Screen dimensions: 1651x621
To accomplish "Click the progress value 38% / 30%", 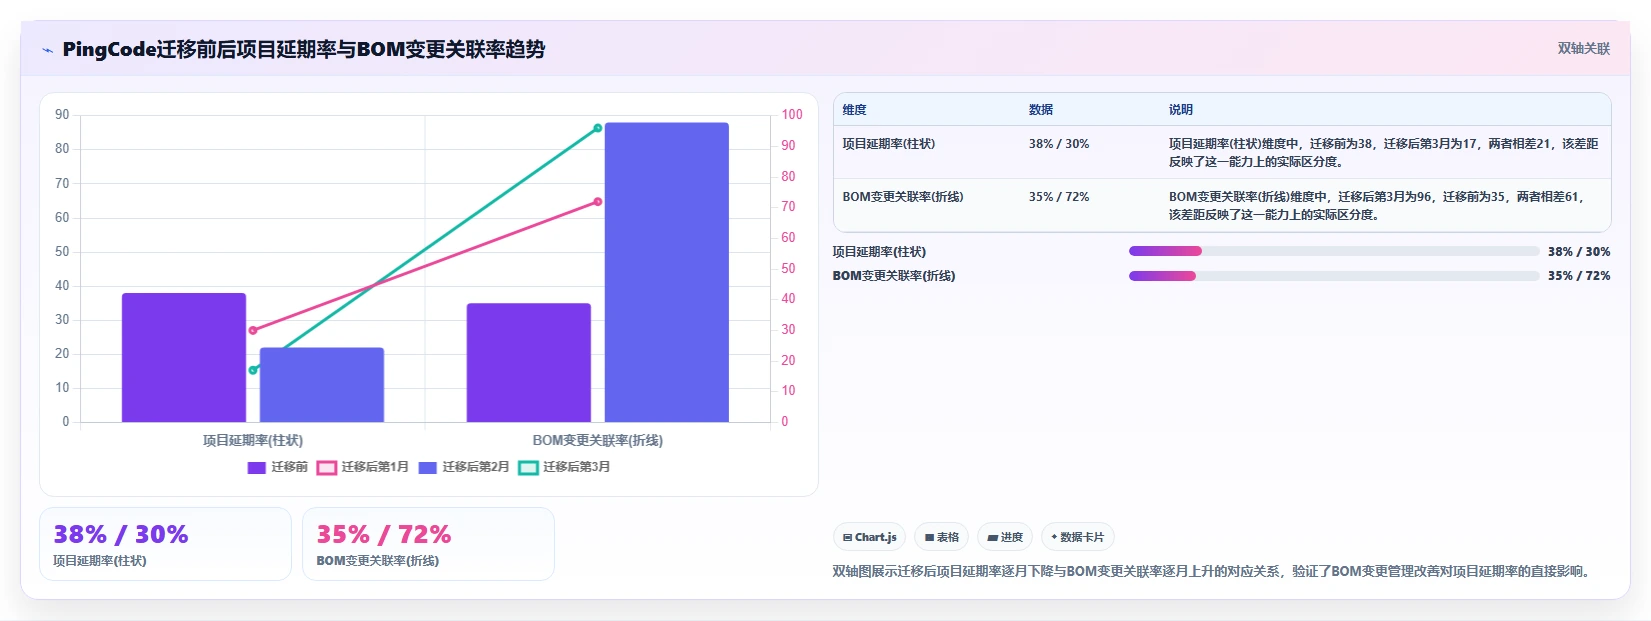I will pos(1579,252).
